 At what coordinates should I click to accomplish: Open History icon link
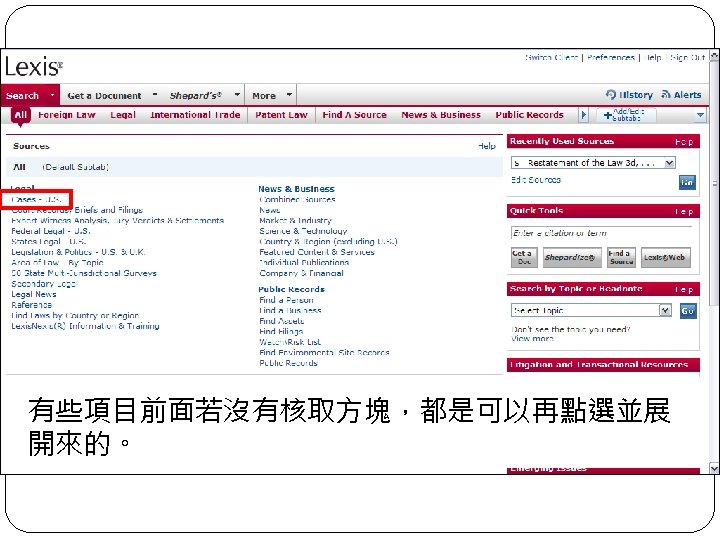pos(629,95)
